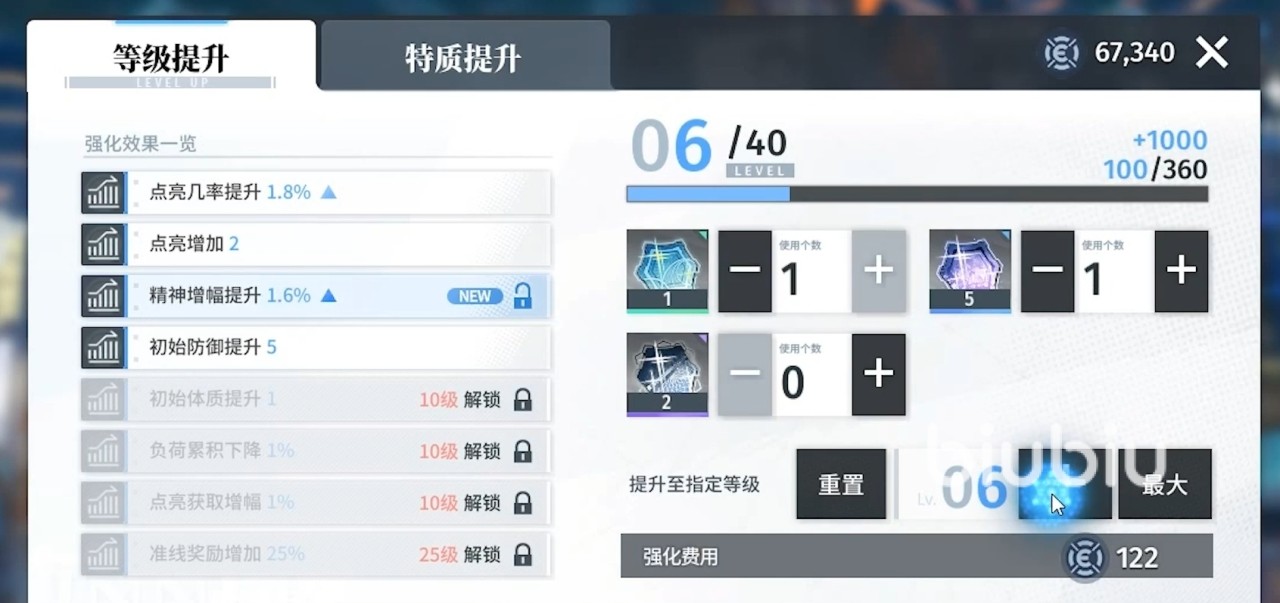Screen dimensions: 1280x603
Task: Click the dark material icon with count 2
Action: [x=667, y=374]
